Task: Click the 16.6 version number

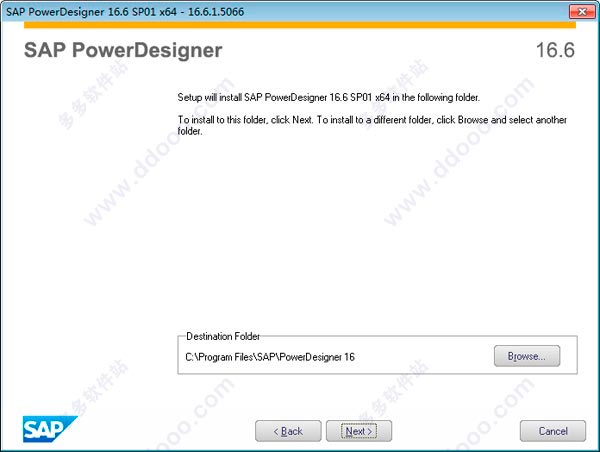Action: tap(555, 50)
